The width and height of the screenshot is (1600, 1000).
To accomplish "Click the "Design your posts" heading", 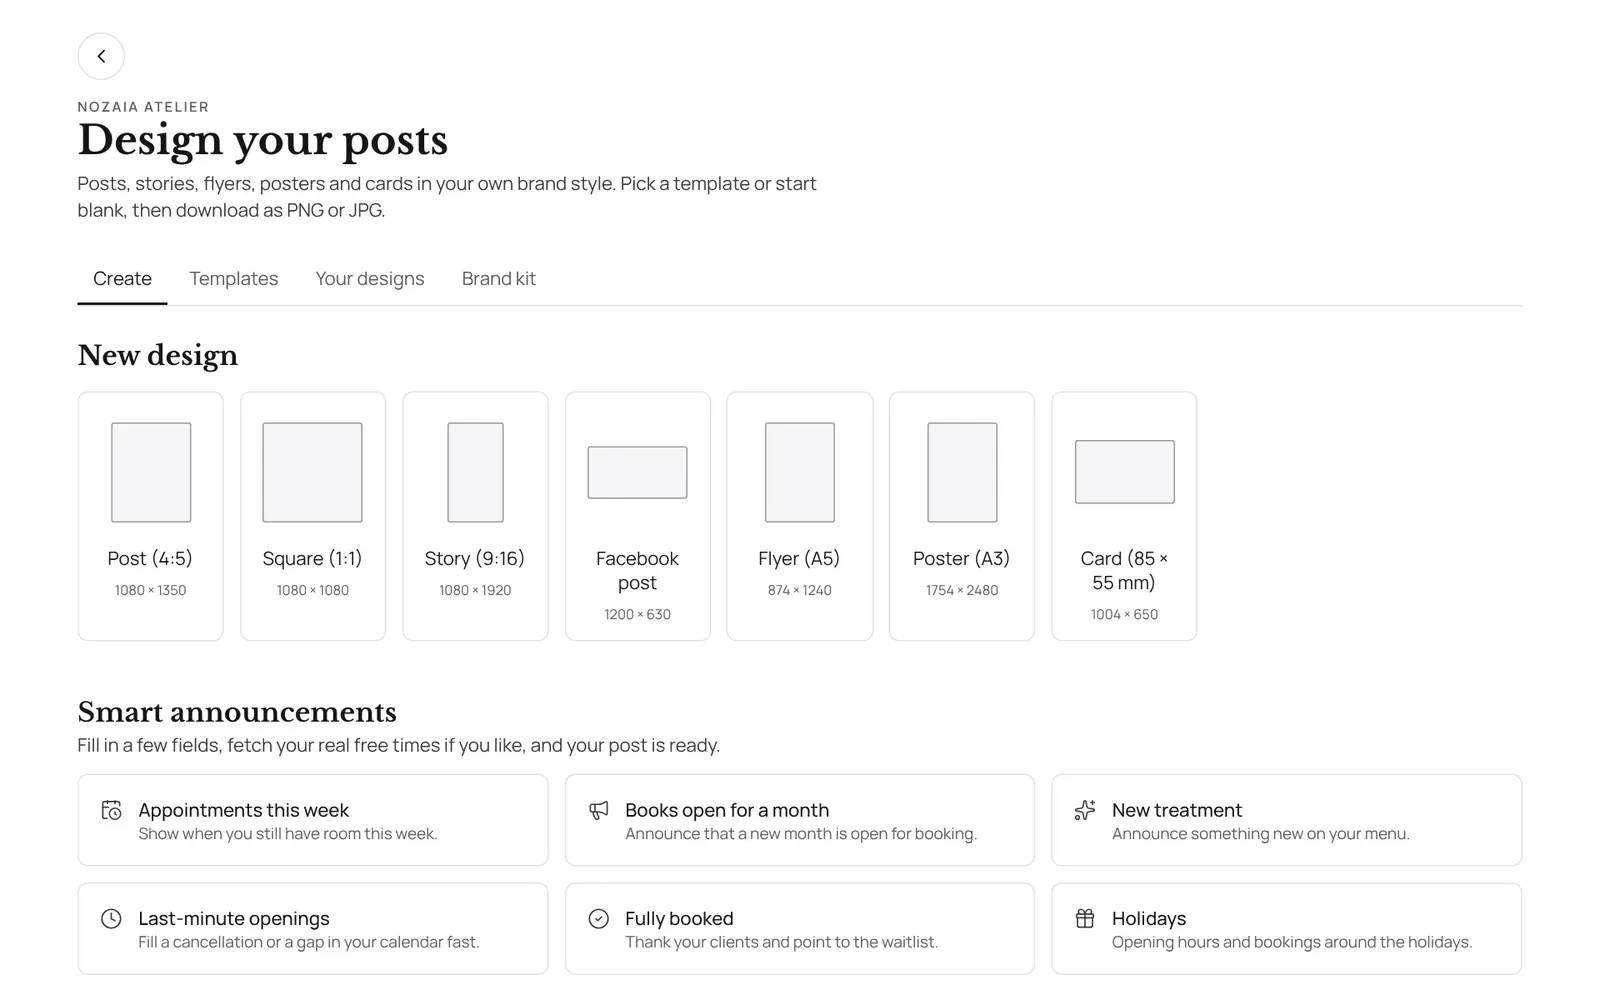I will pos(263,140).
